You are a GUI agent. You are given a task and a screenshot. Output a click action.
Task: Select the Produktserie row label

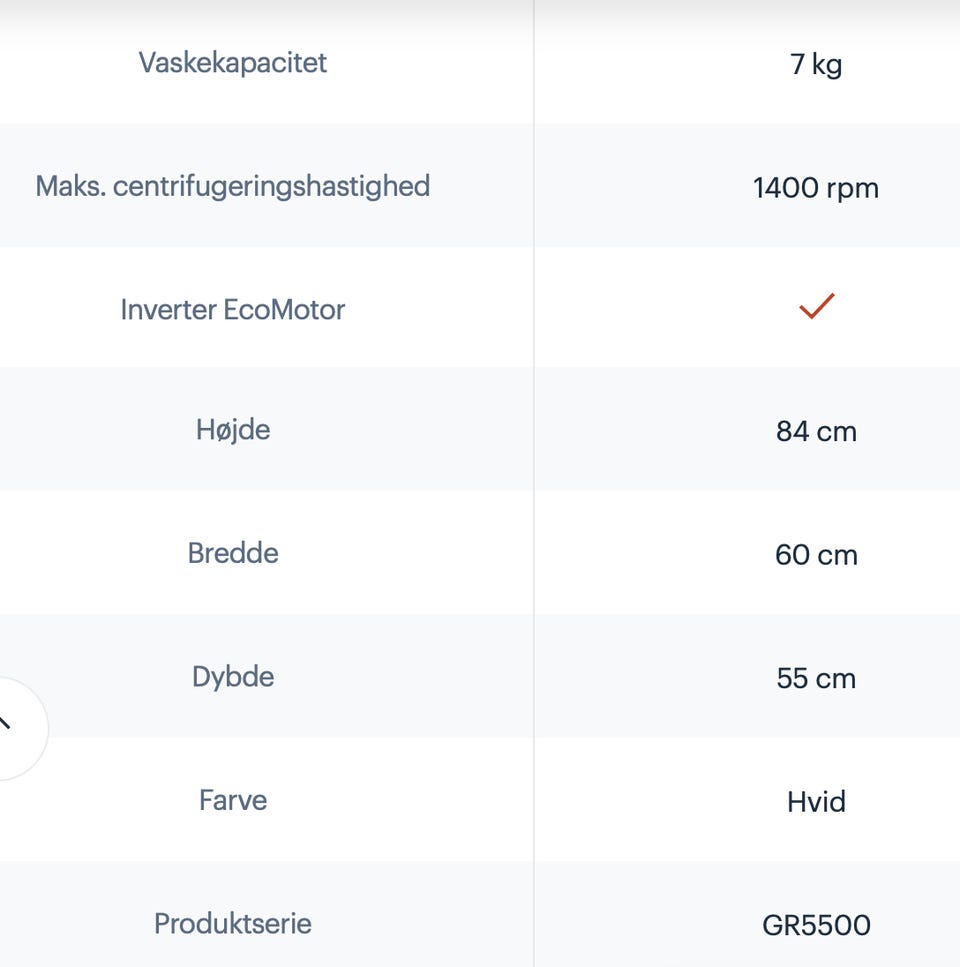click(x=232, y=924)
